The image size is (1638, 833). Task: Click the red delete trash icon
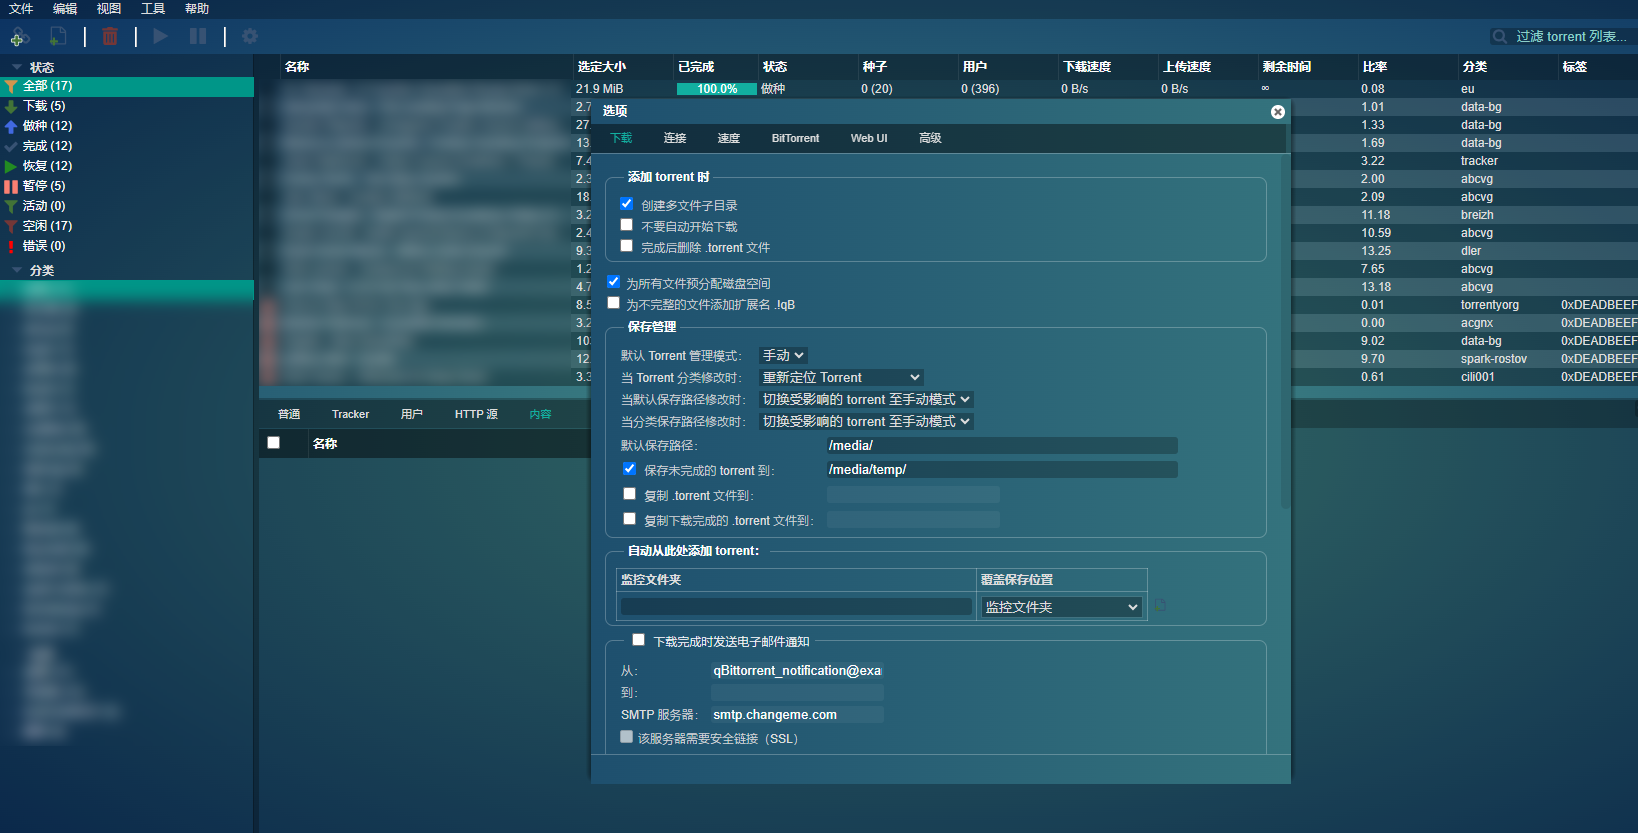[110, 37]
